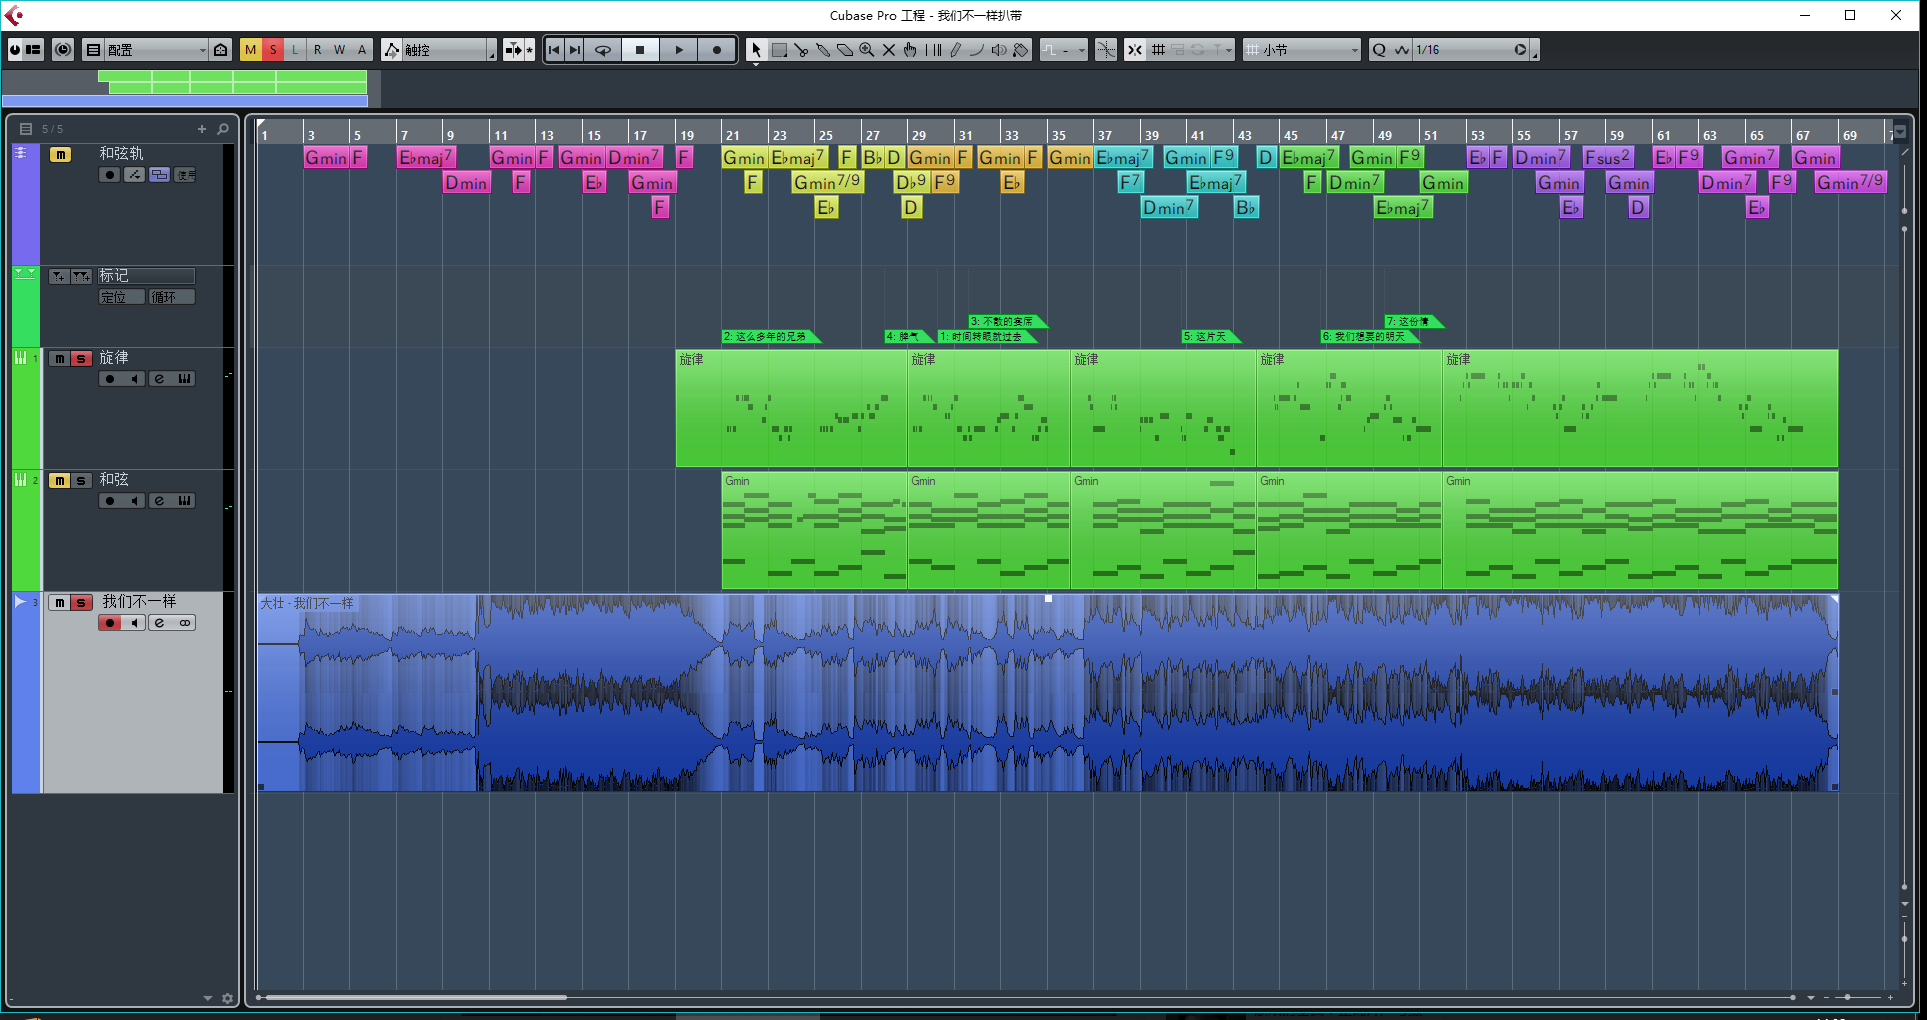Select the Draw pencil tool
1927x1020 pixels.
(955, 49)
